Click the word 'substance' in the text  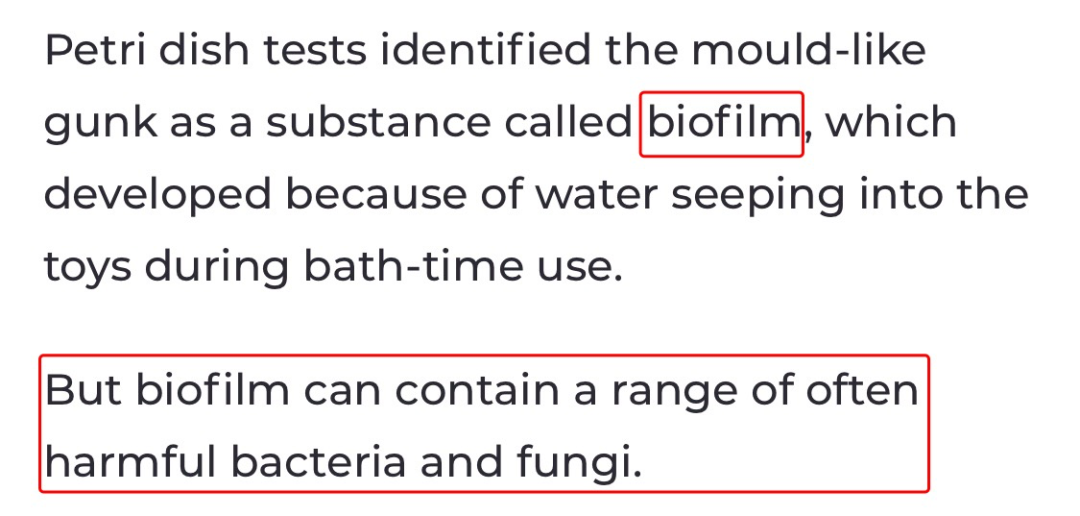pos(378,123)
